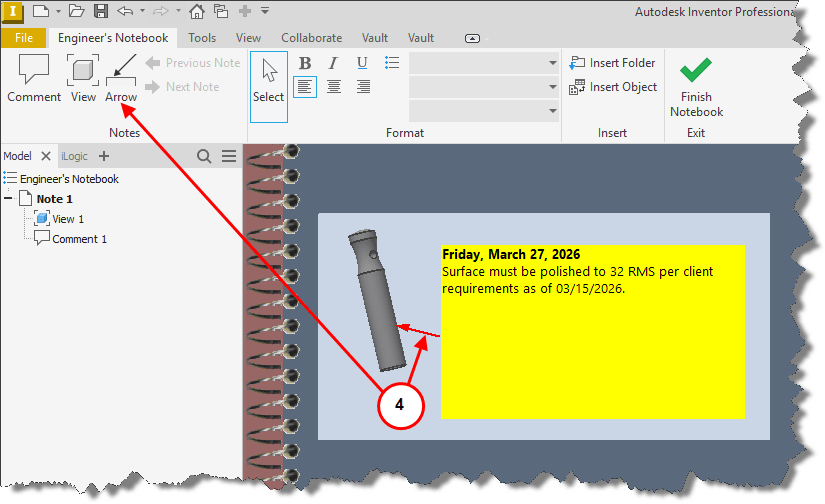825x504 pixels.
Task: Open the New file dropdown arrow
Action: click(58, 11)
